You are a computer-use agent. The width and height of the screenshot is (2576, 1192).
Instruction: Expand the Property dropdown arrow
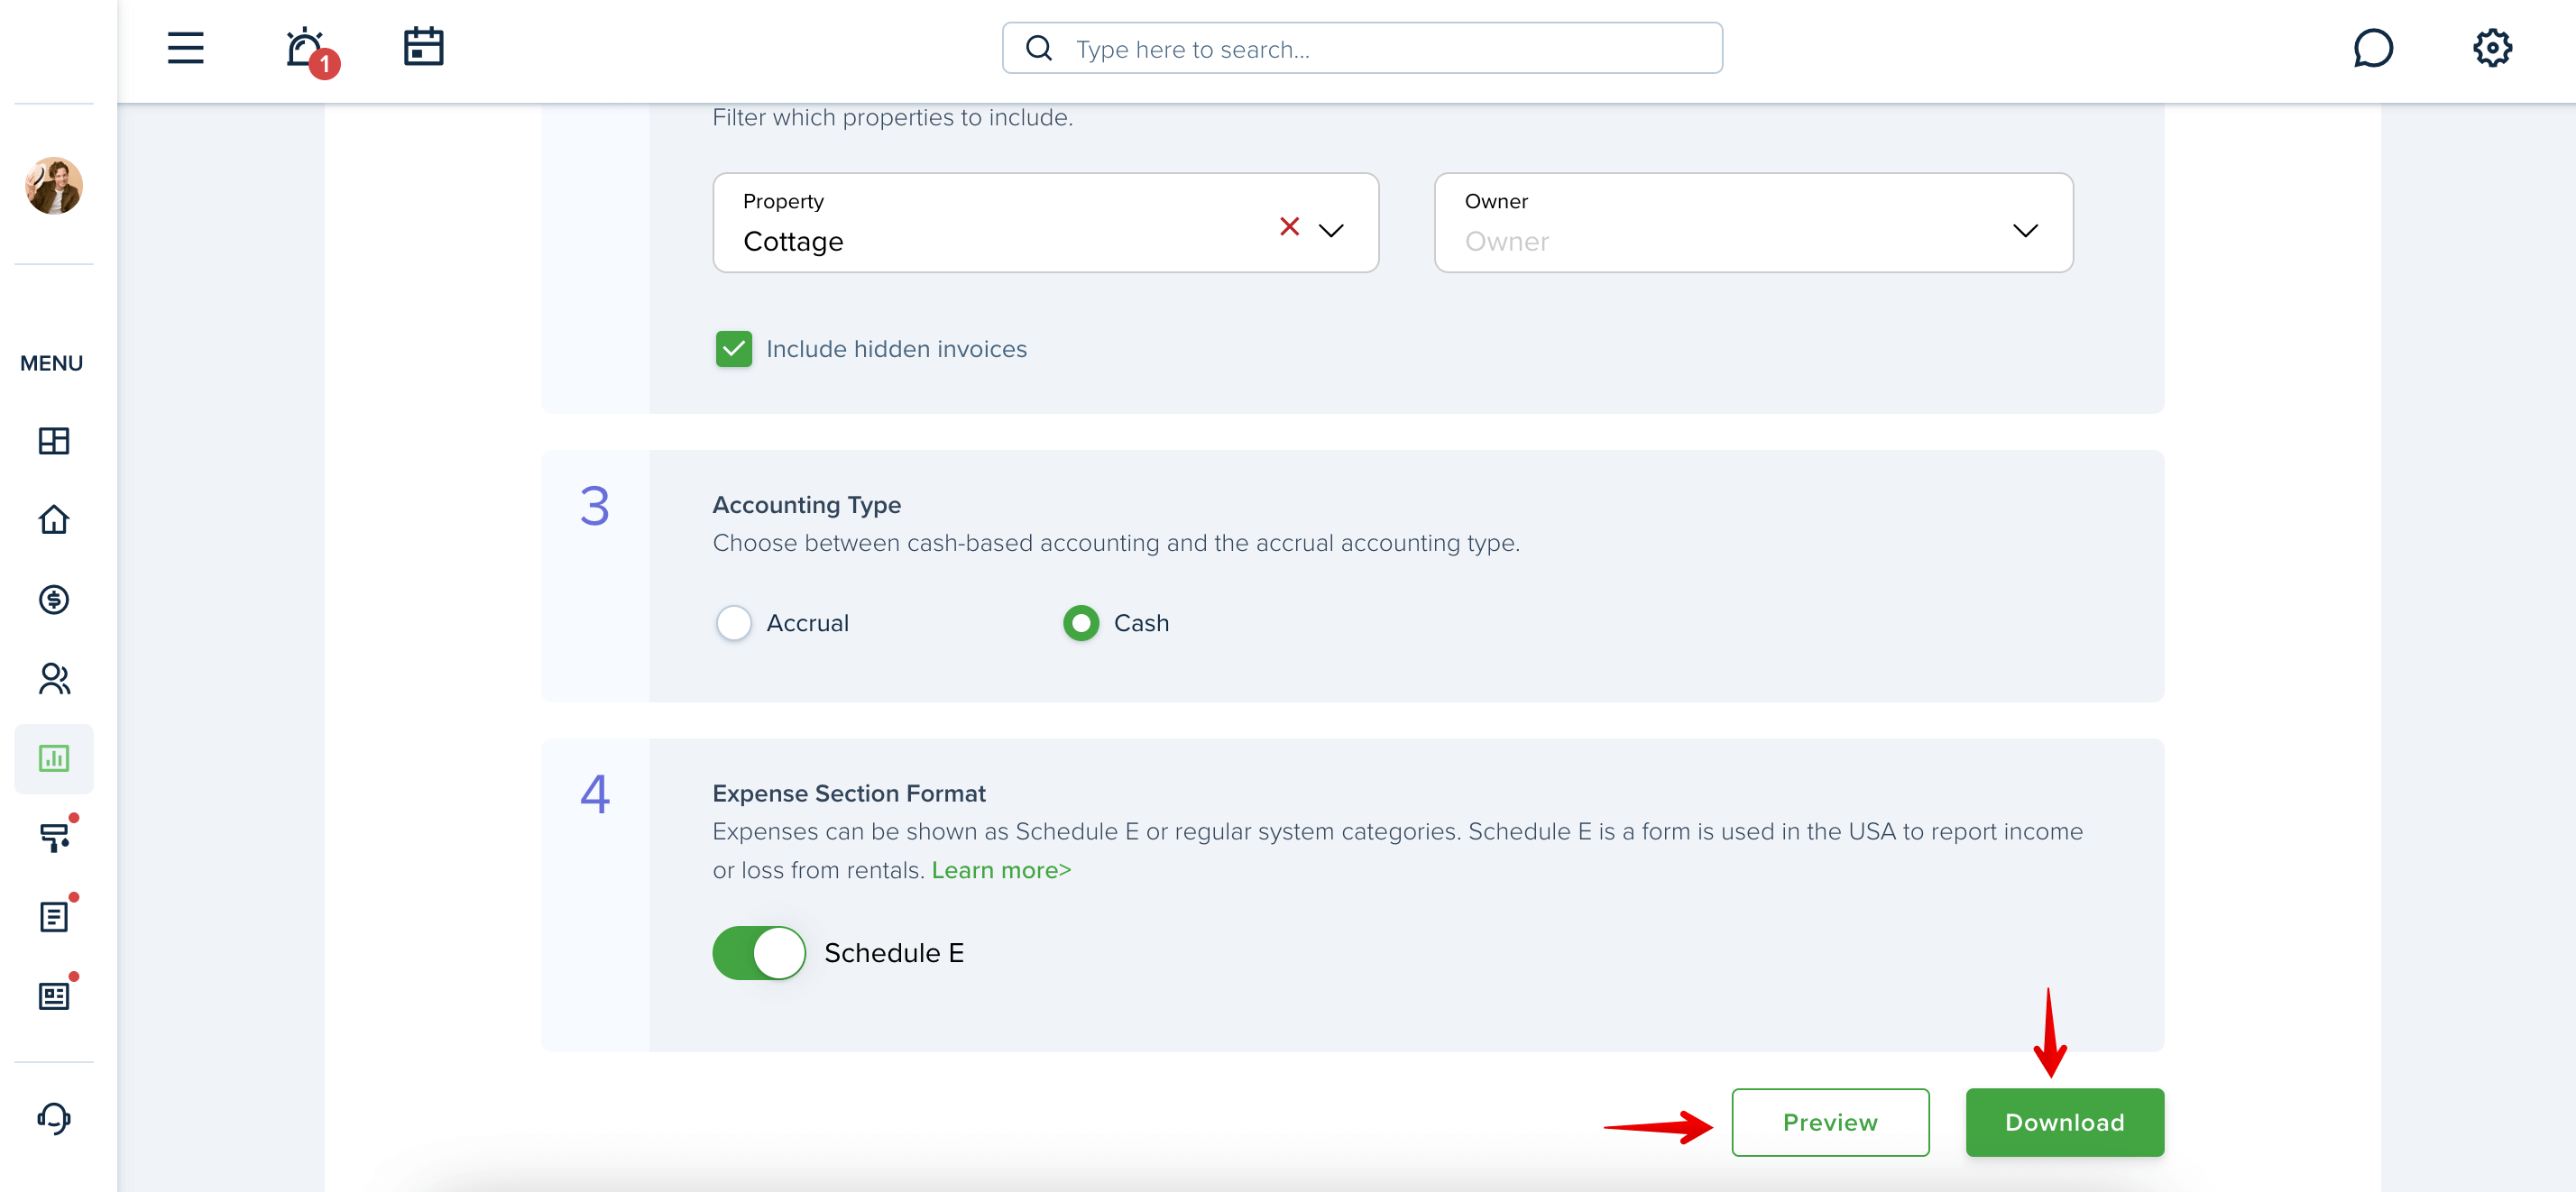[1331, 230]
